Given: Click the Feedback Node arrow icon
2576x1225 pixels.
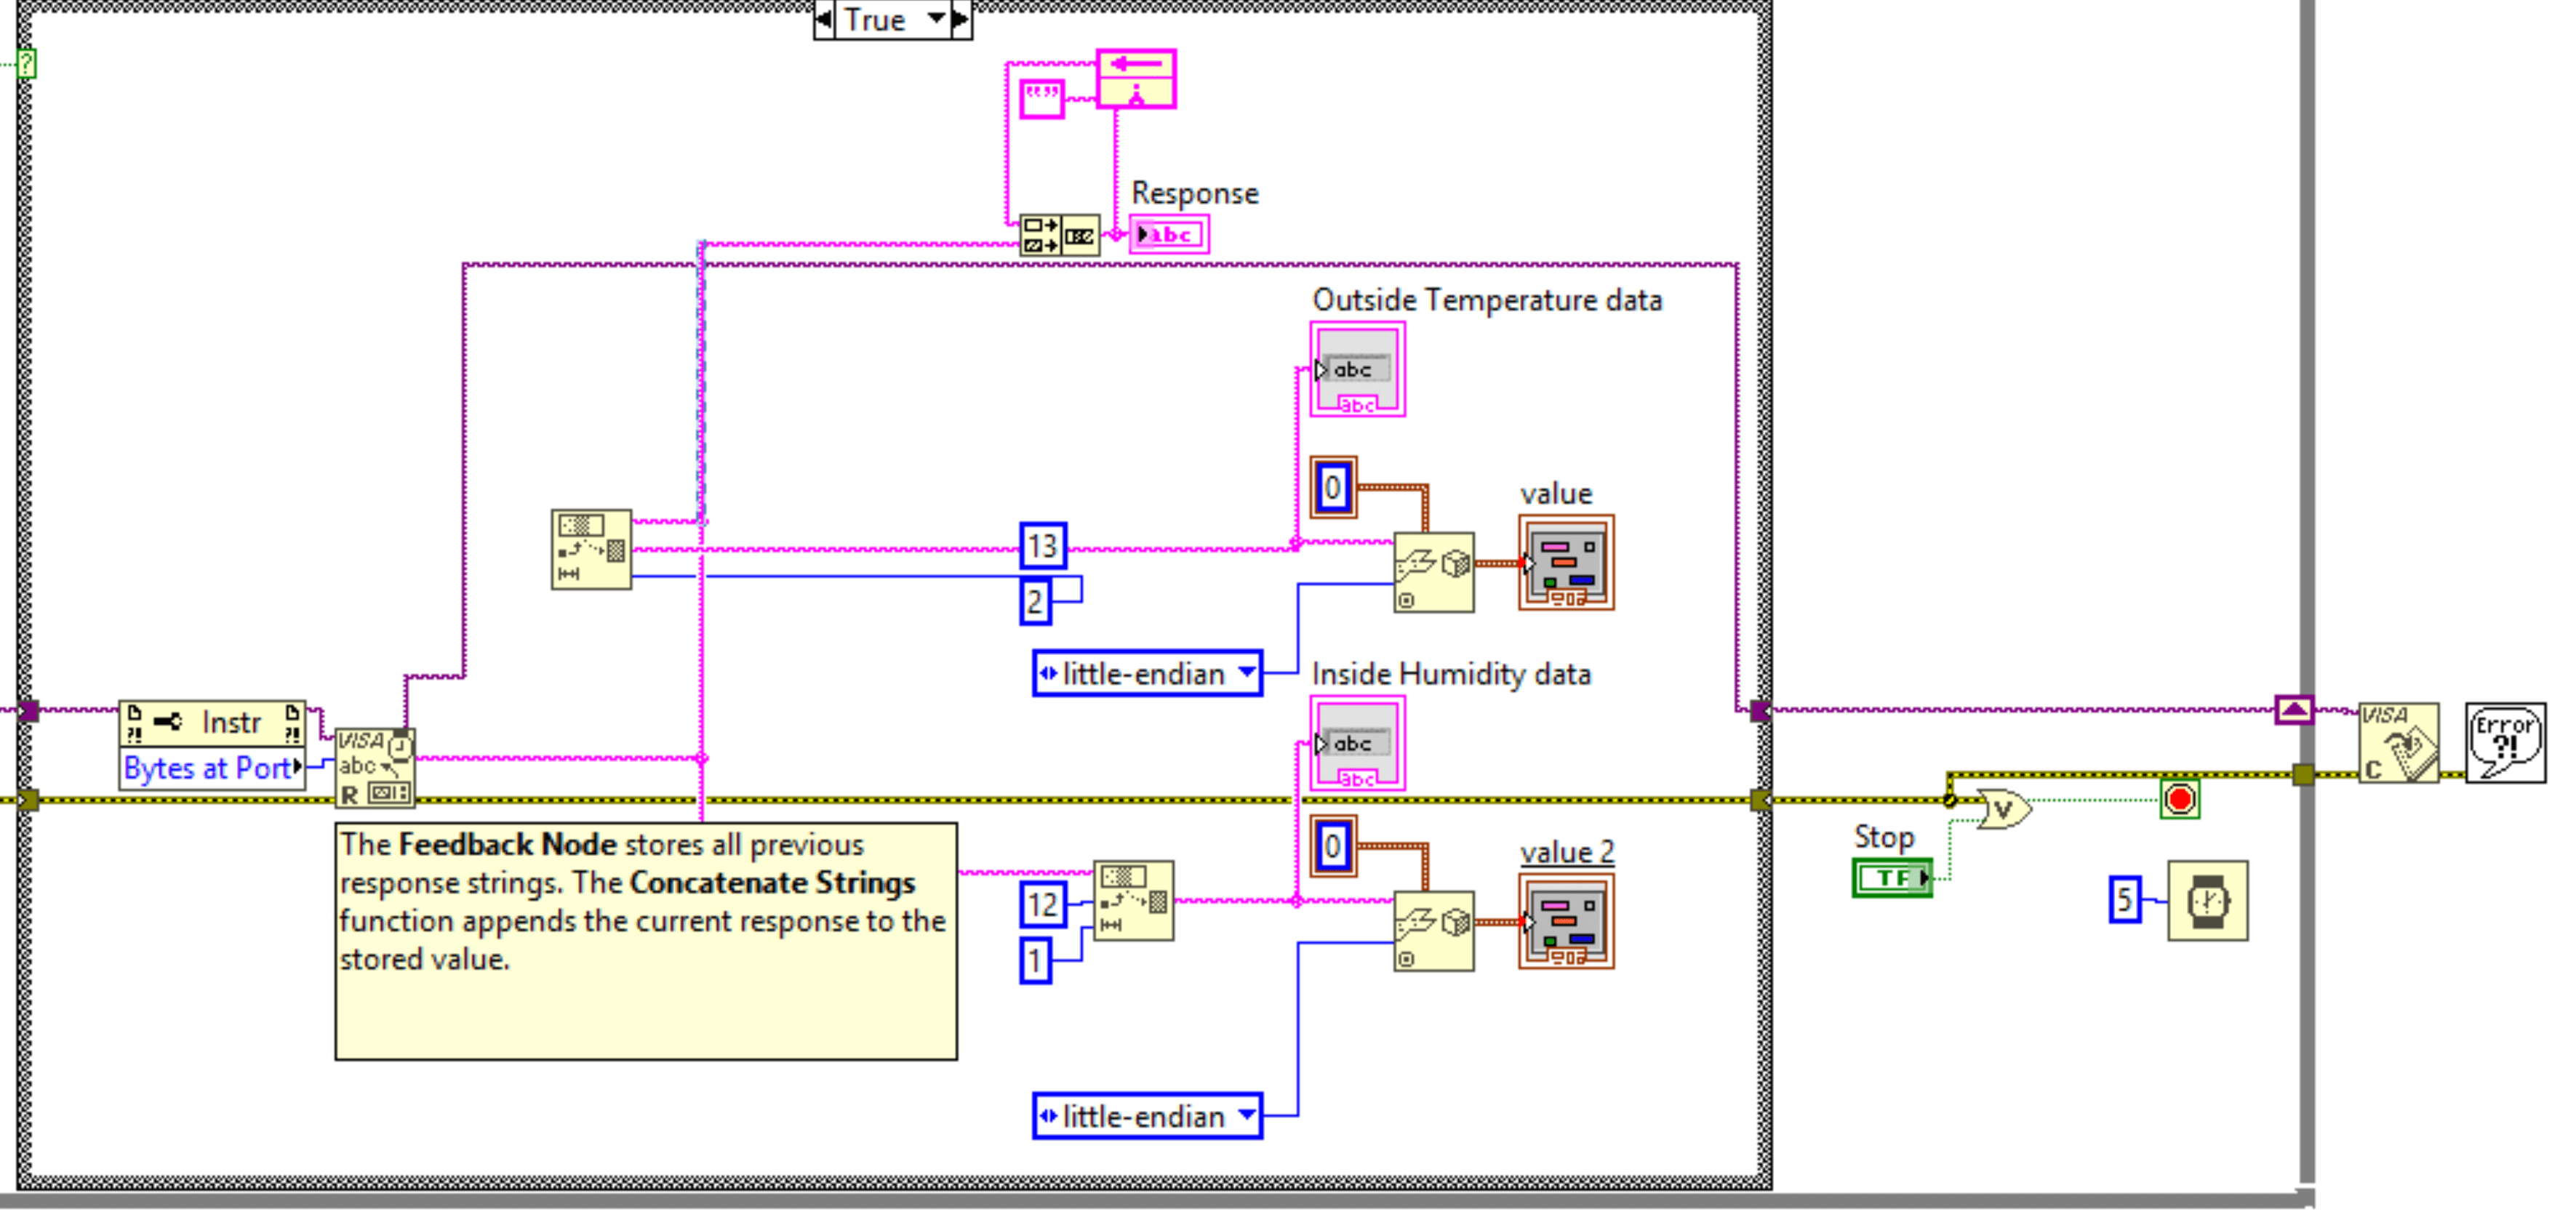Looking at the screenshot, I should coord(1136,79).
